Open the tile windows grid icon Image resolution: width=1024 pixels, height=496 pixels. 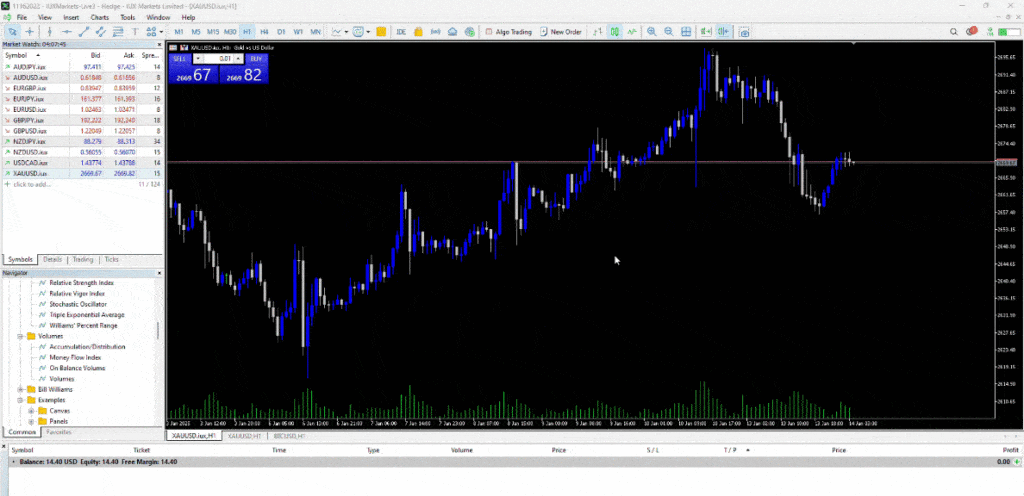coord(686,32)
